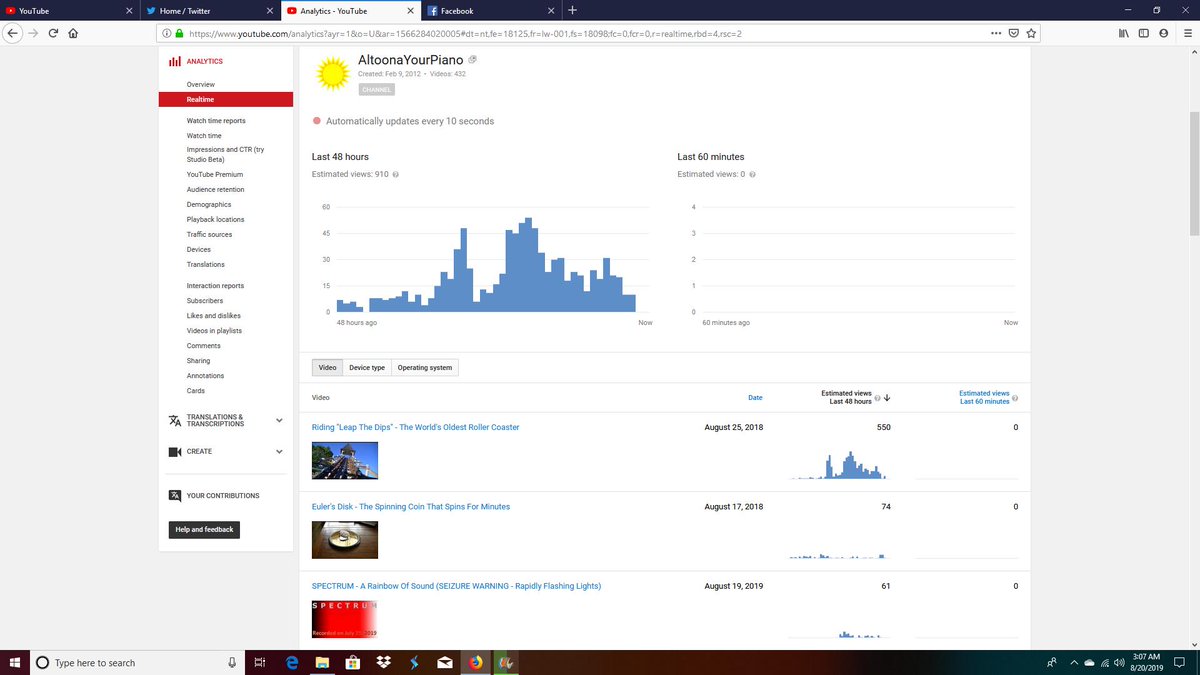Open Euler's Disk video link

[x=411, y=506]
